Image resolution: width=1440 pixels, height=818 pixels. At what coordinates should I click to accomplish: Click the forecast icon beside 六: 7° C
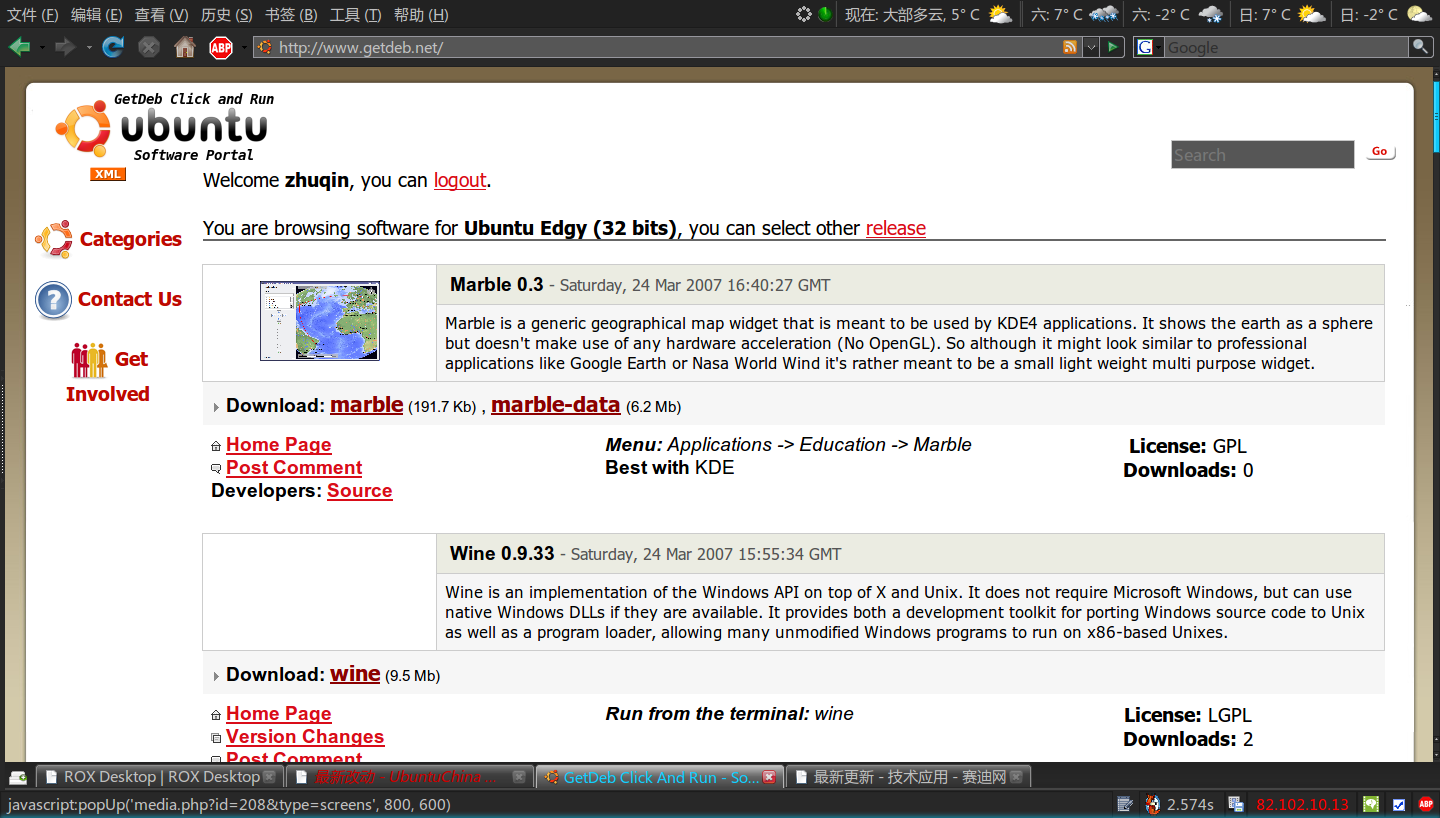click(1104, 14)
